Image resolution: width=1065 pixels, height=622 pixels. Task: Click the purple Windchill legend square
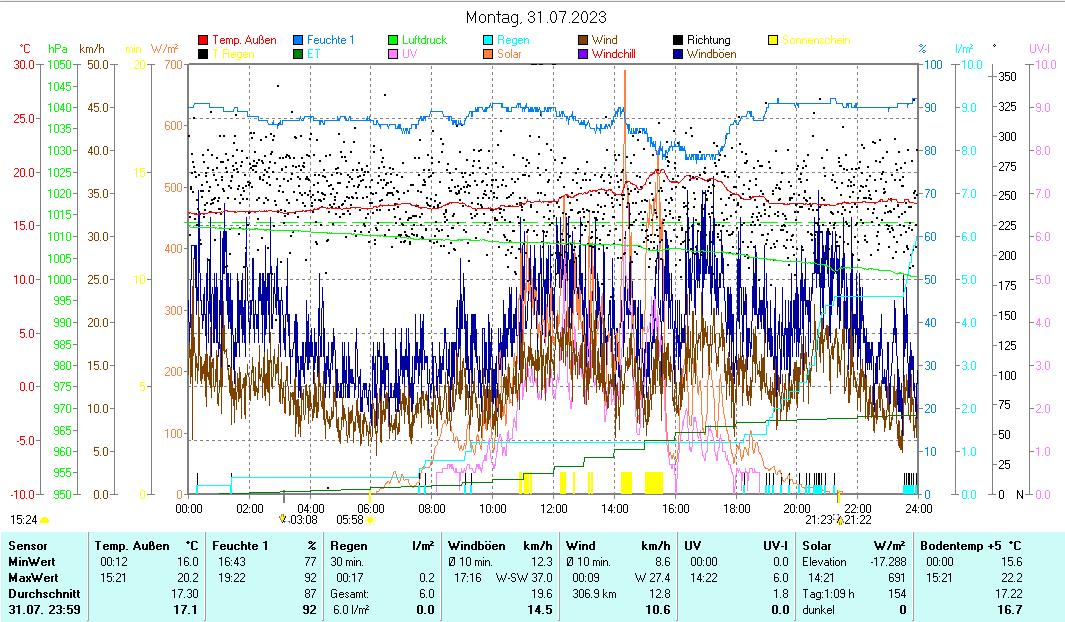pos(584,54)
